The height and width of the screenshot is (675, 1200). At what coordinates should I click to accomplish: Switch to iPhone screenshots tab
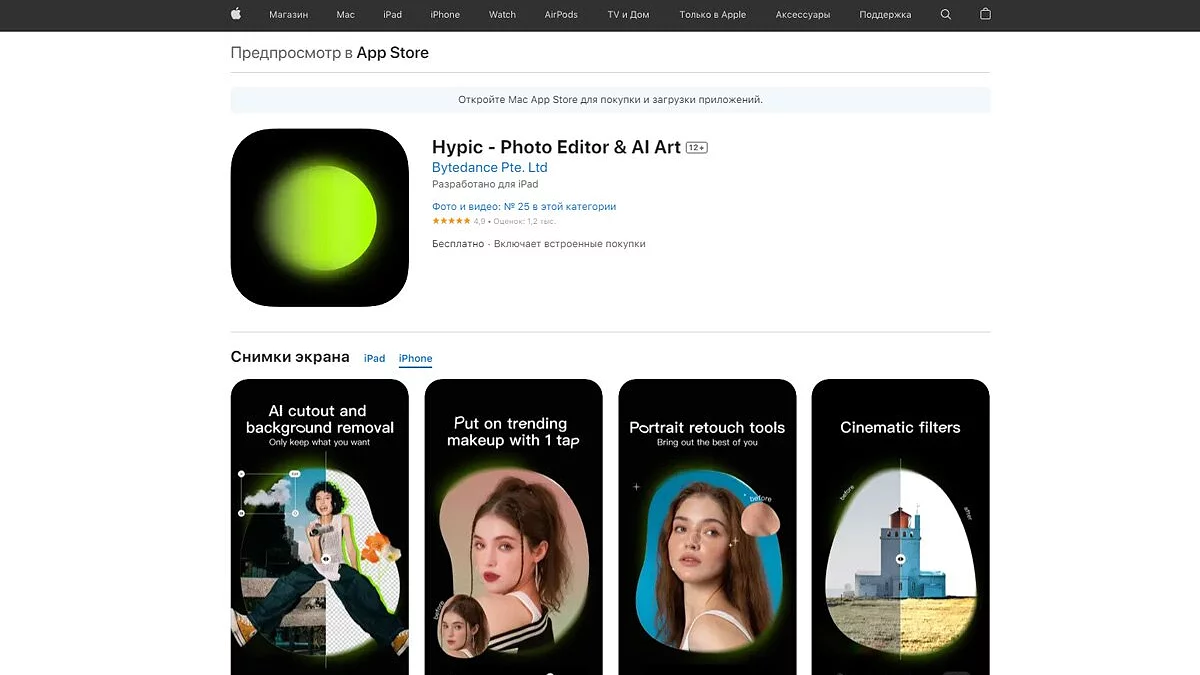[415, 358]
